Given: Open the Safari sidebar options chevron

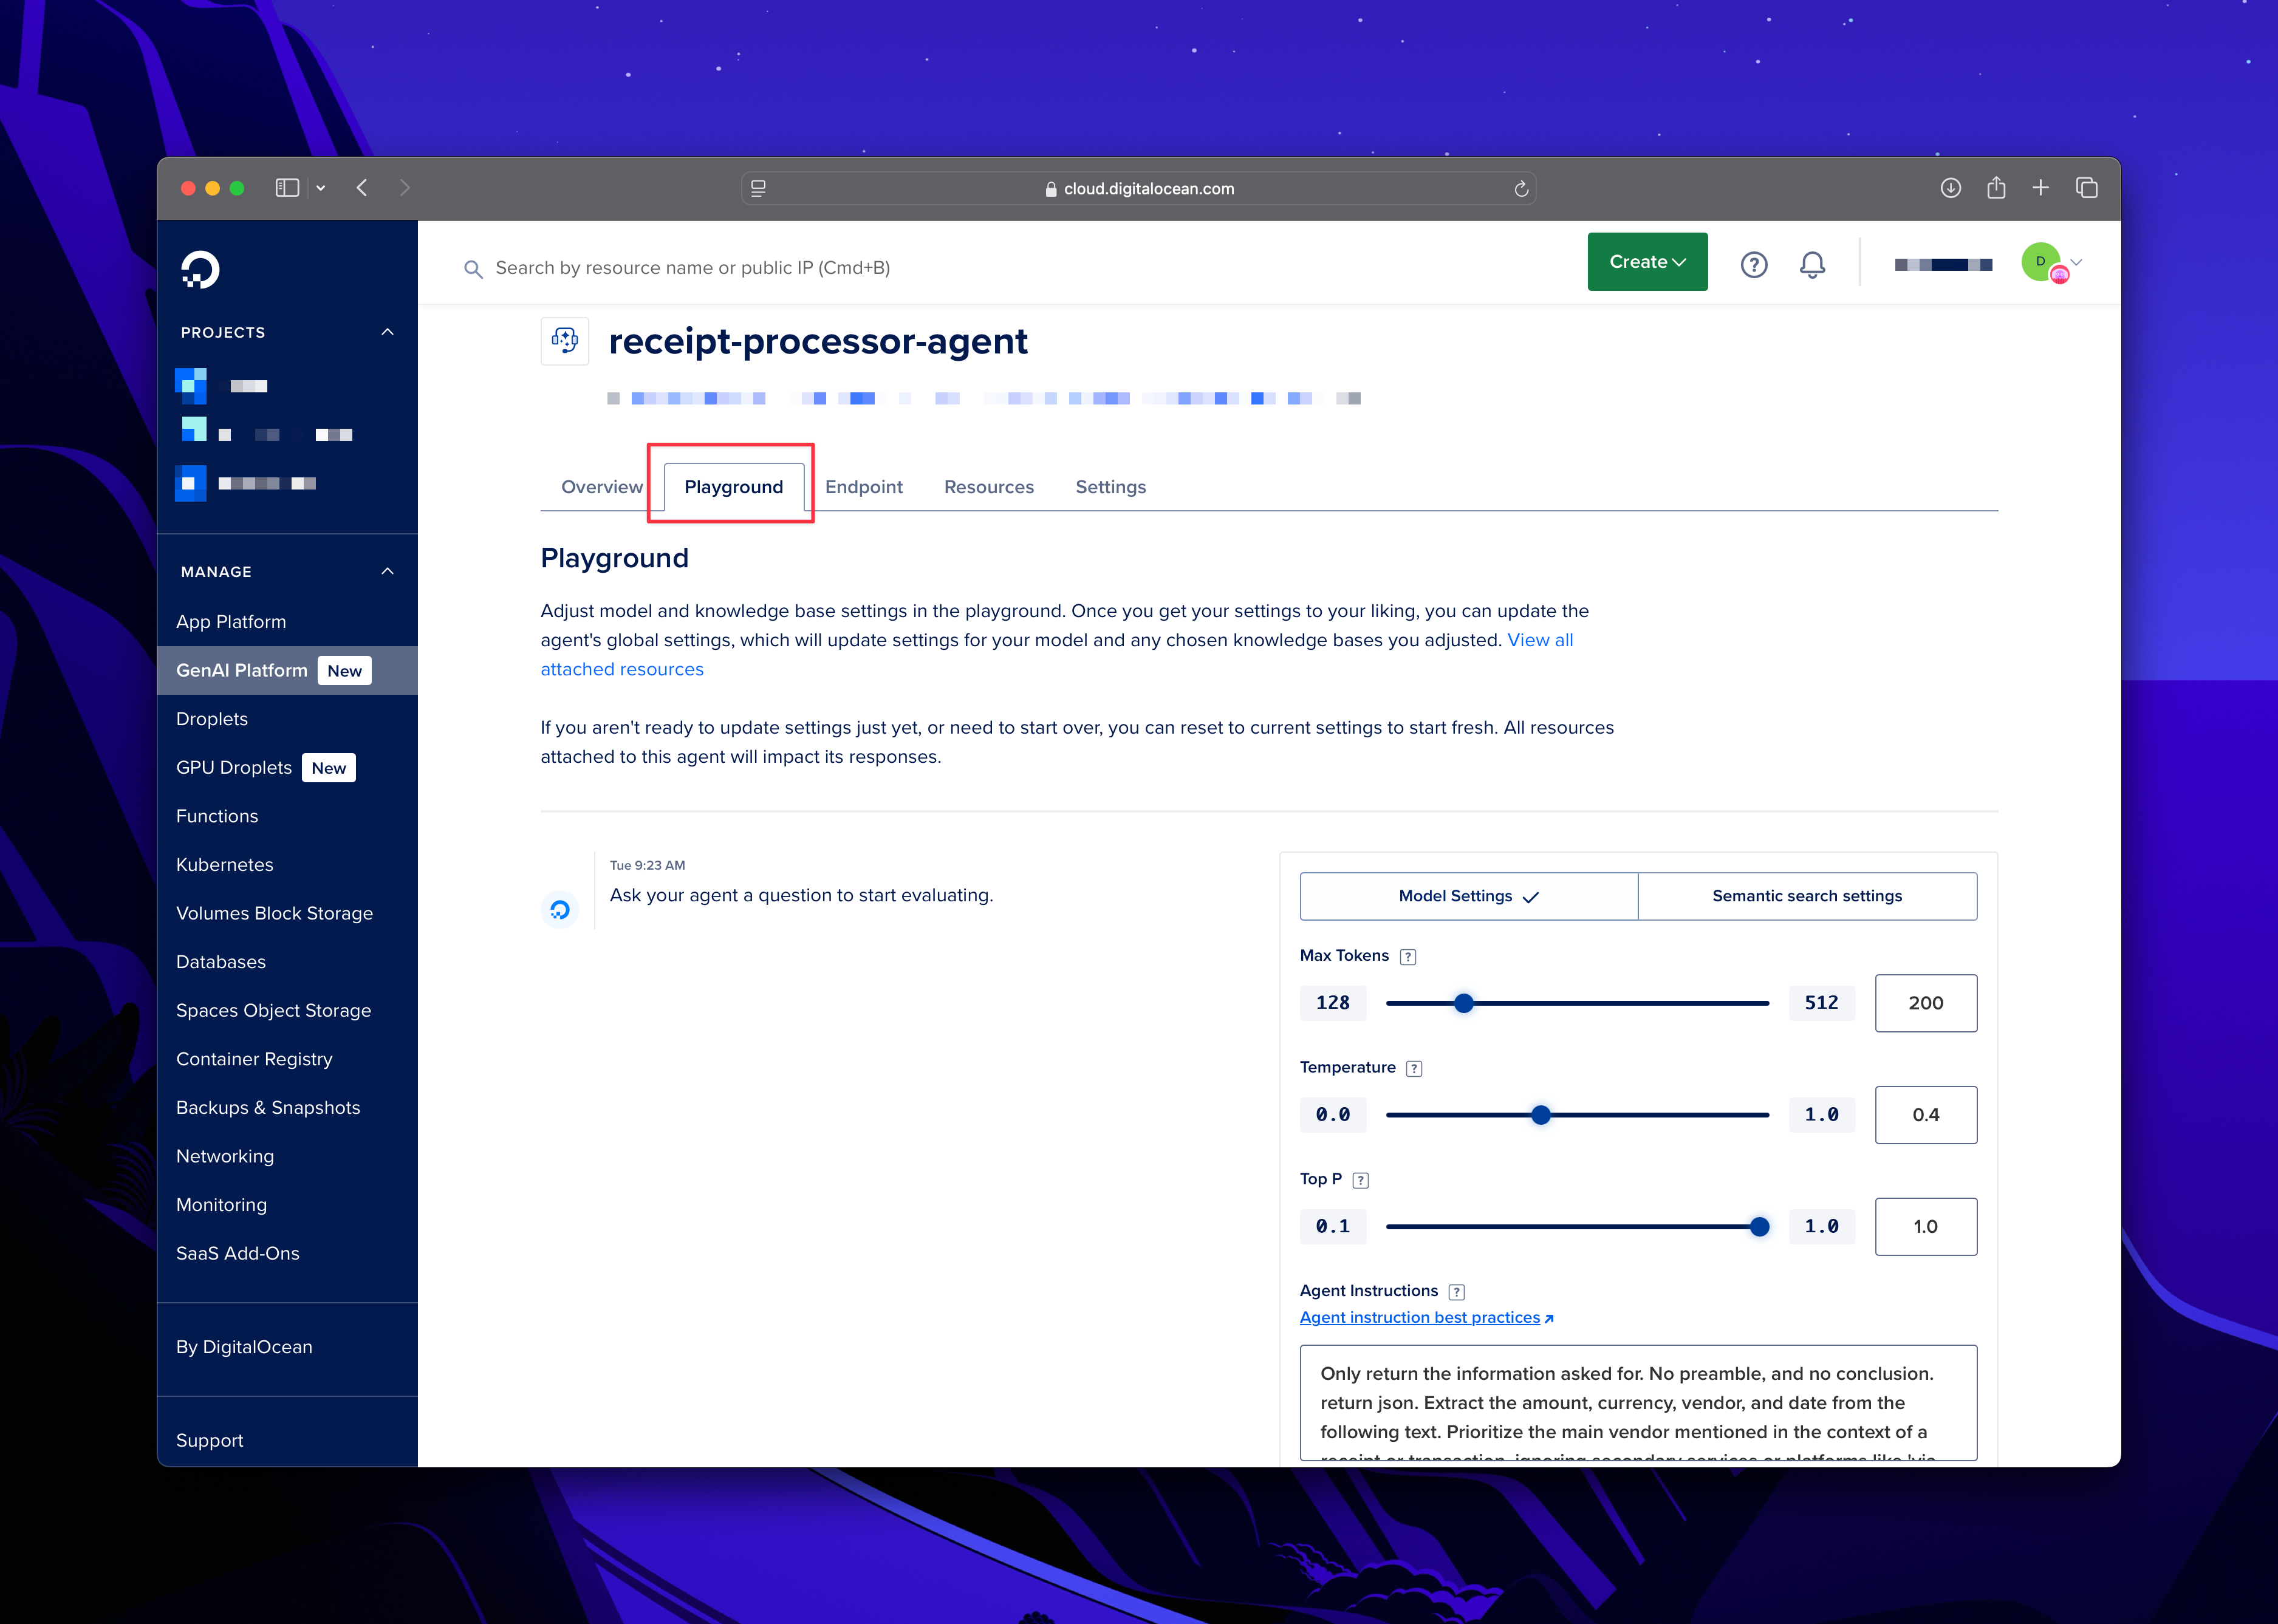Looking at the screenshot, I should (321, 188).
